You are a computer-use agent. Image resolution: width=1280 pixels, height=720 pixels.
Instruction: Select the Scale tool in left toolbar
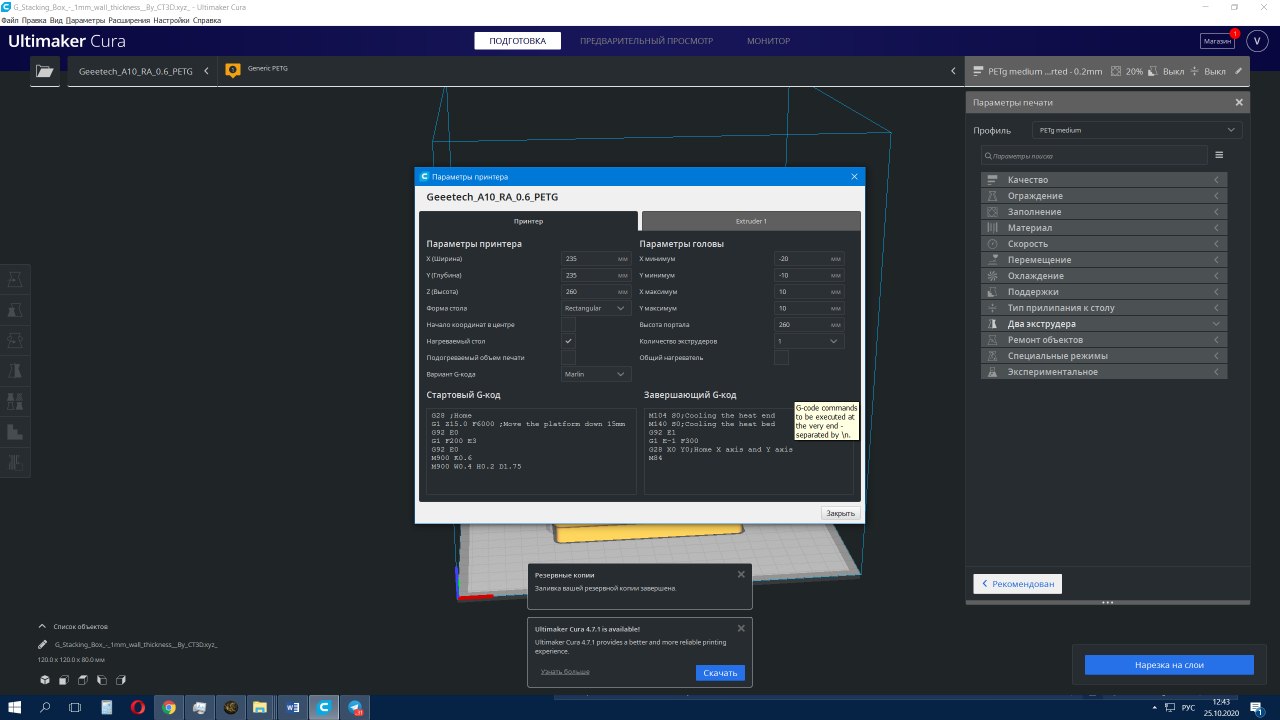15,309
